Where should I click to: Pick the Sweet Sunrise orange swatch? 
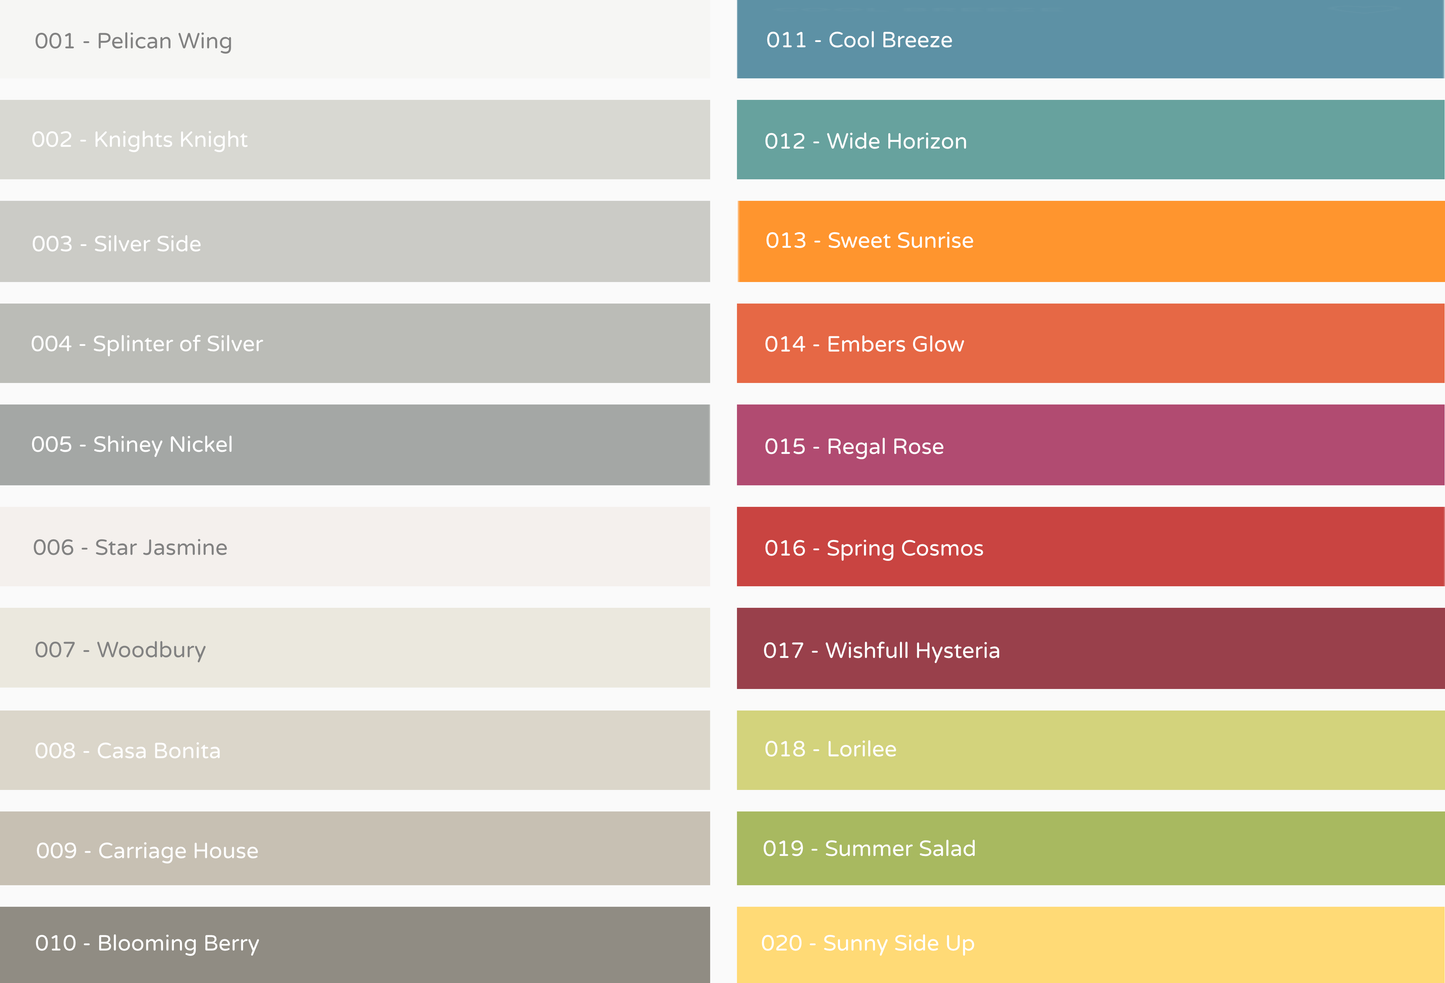pos(1090,241)
